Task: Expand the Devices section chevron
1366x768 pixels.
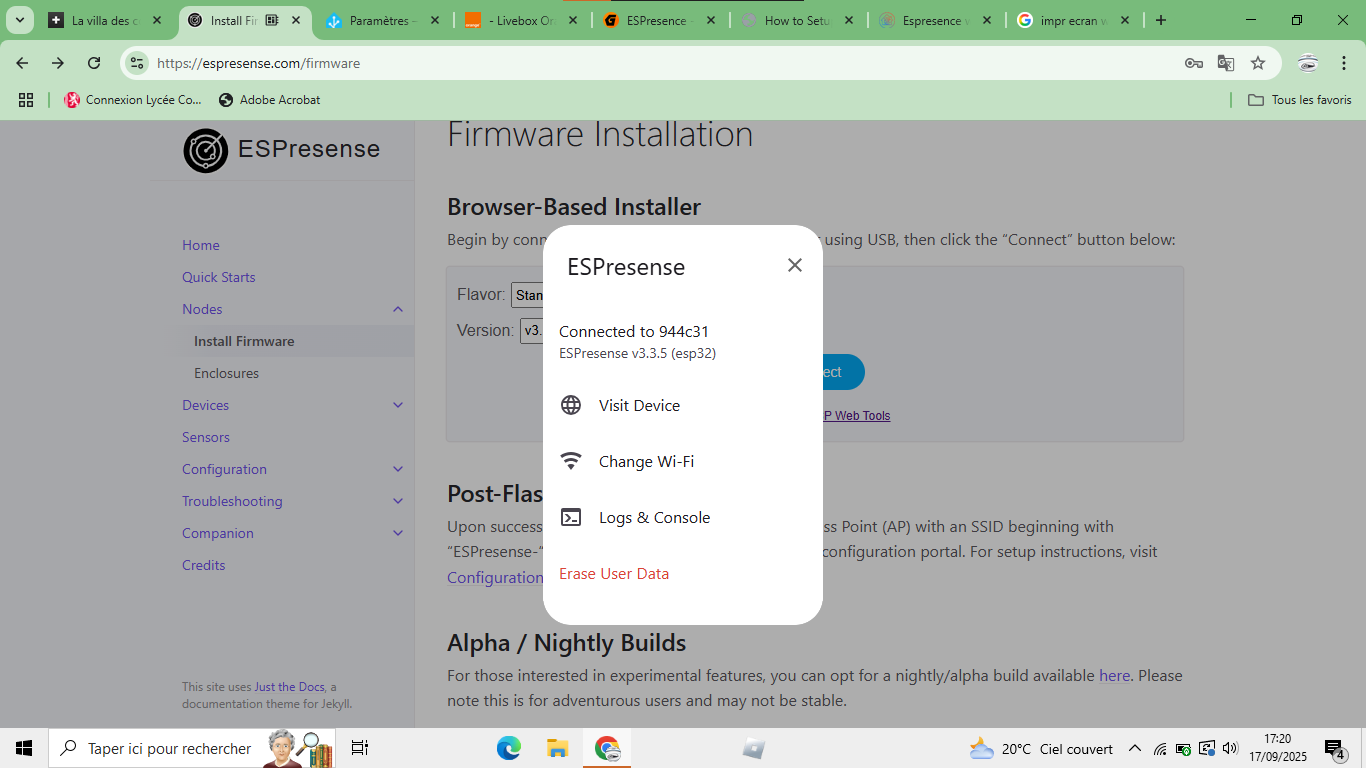Action: click(398, 405)
